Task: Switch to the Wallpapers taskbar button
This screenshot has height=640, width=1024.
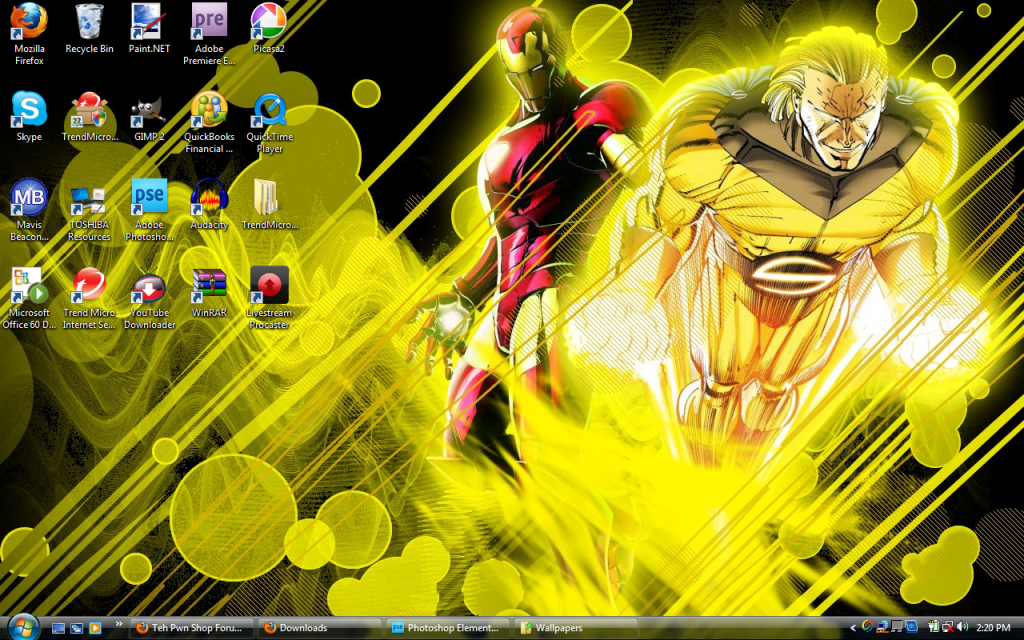Action: (x=575, y=628)
